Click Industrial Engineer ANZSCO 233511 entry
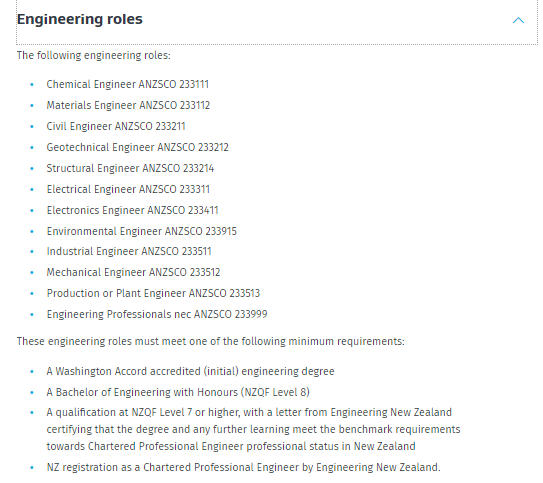 129,251
